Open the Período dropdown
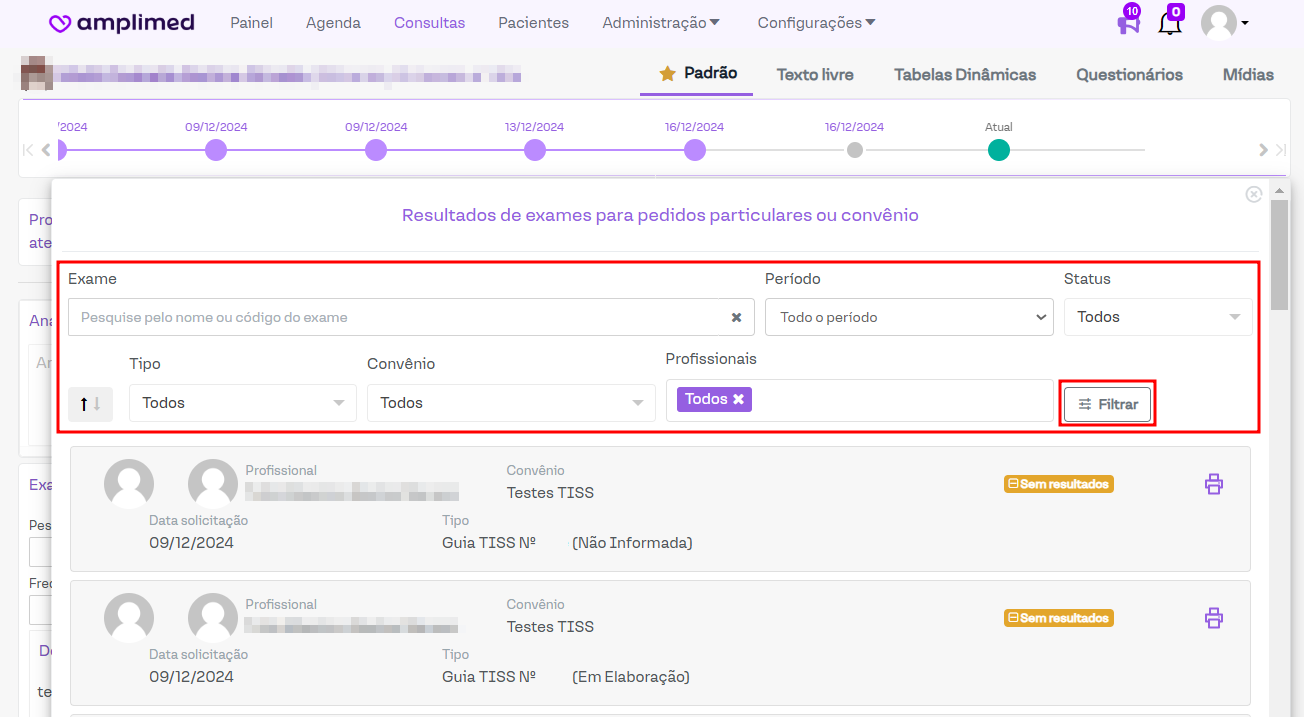 tap(908, 317)
